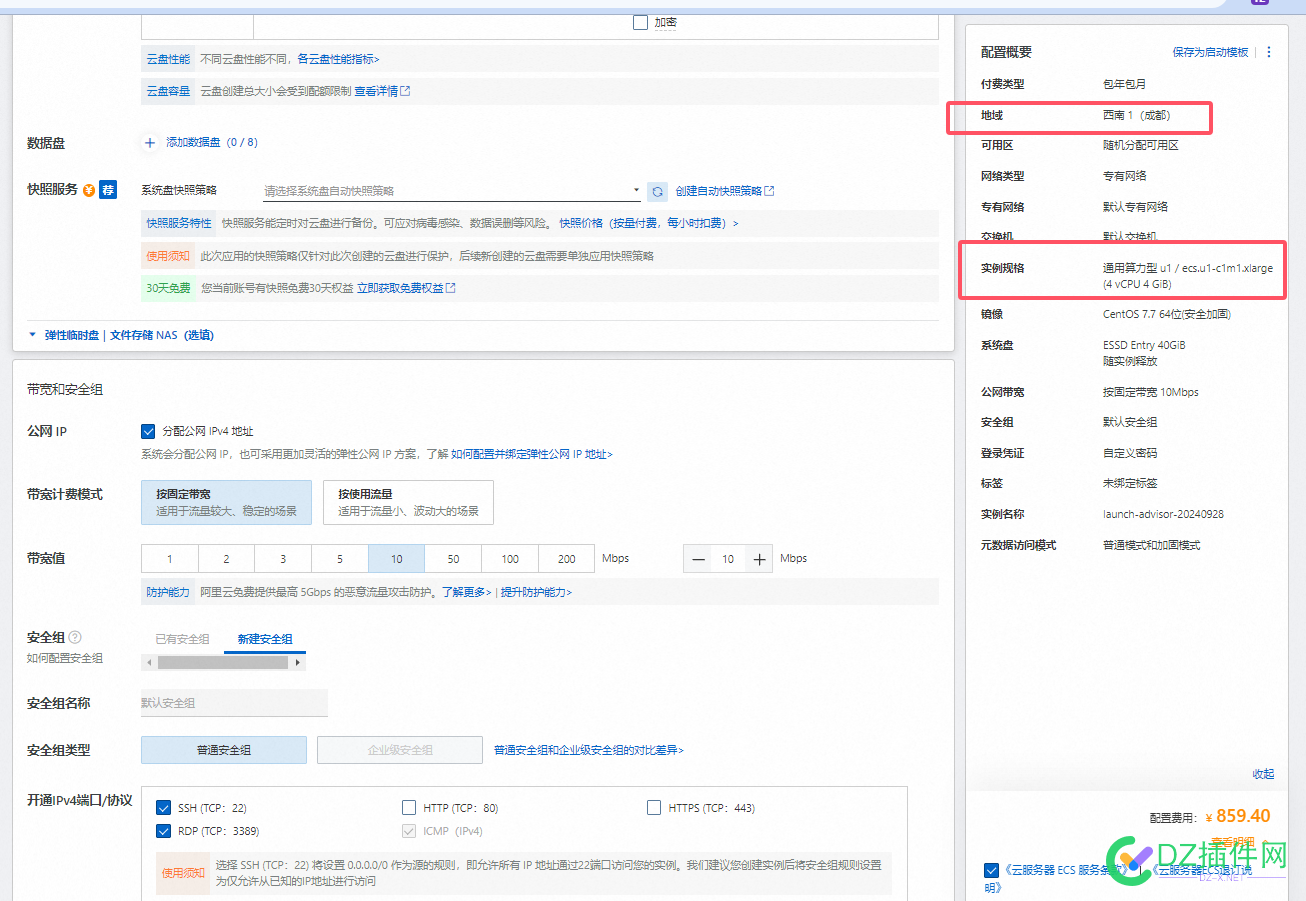The image size is (1306, 901).
Task: Open 如何配置并绑定弹性公网 IP 地址 link
Action: coord(531,454)
